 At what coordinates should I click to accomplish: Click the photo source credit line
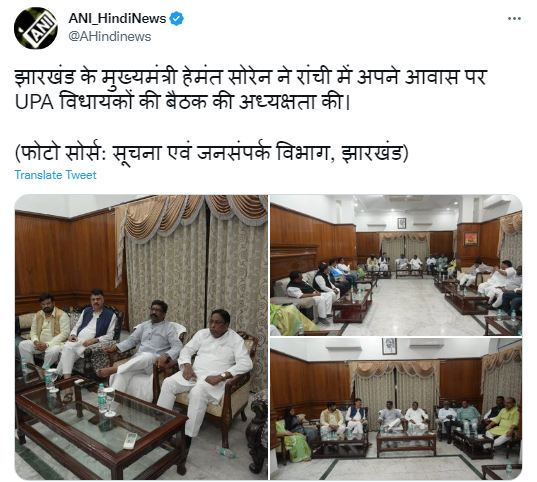(212, 151)
